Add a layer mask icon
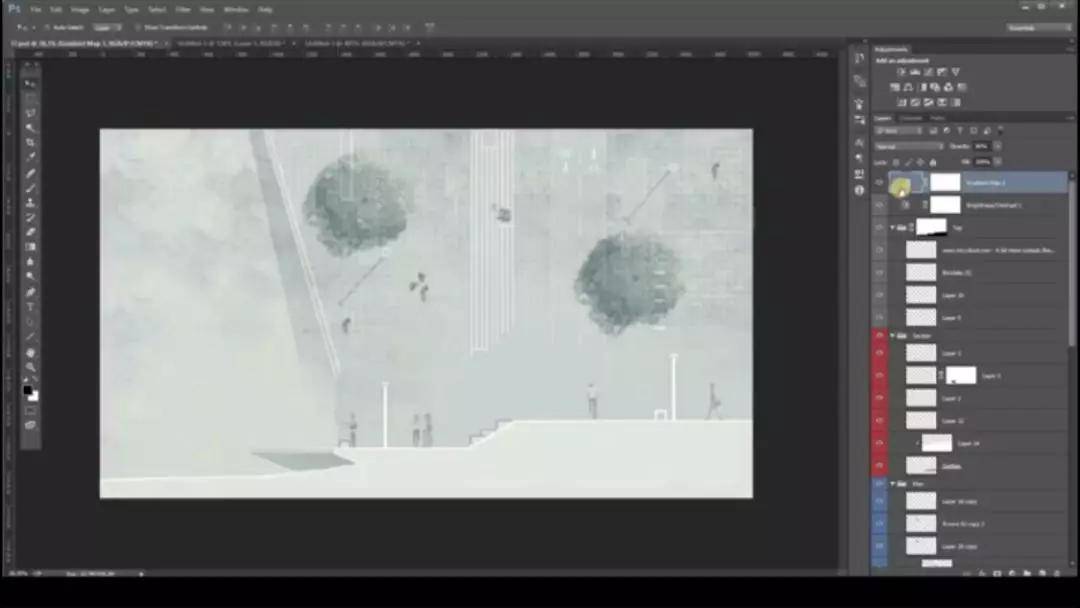Screen dimensions: 1080x608 [997, 573]
